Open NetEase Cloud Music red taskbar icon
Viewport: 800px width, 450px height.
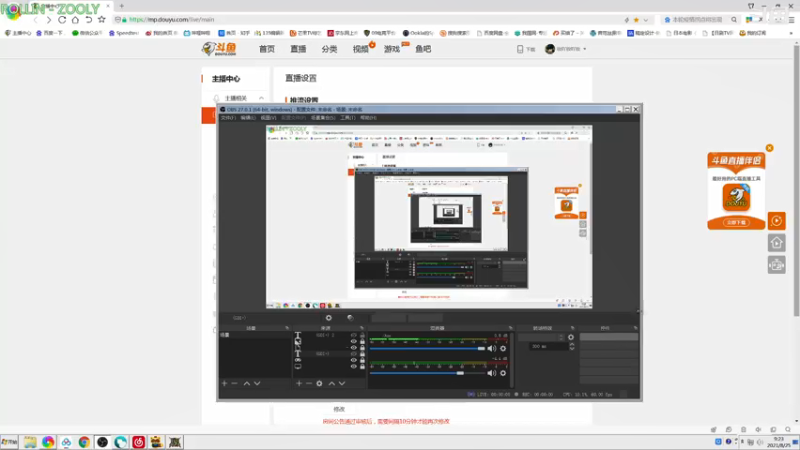[x=138, y=442]
